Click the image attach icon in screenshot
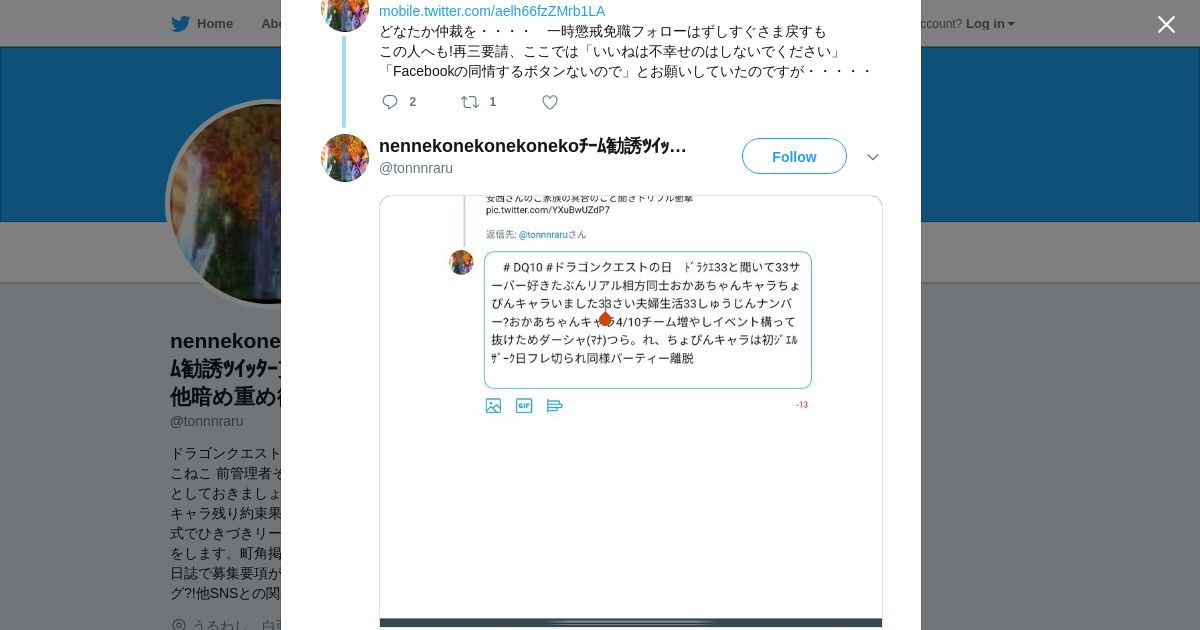The image size is (1200, 630). tap(493, 406)
